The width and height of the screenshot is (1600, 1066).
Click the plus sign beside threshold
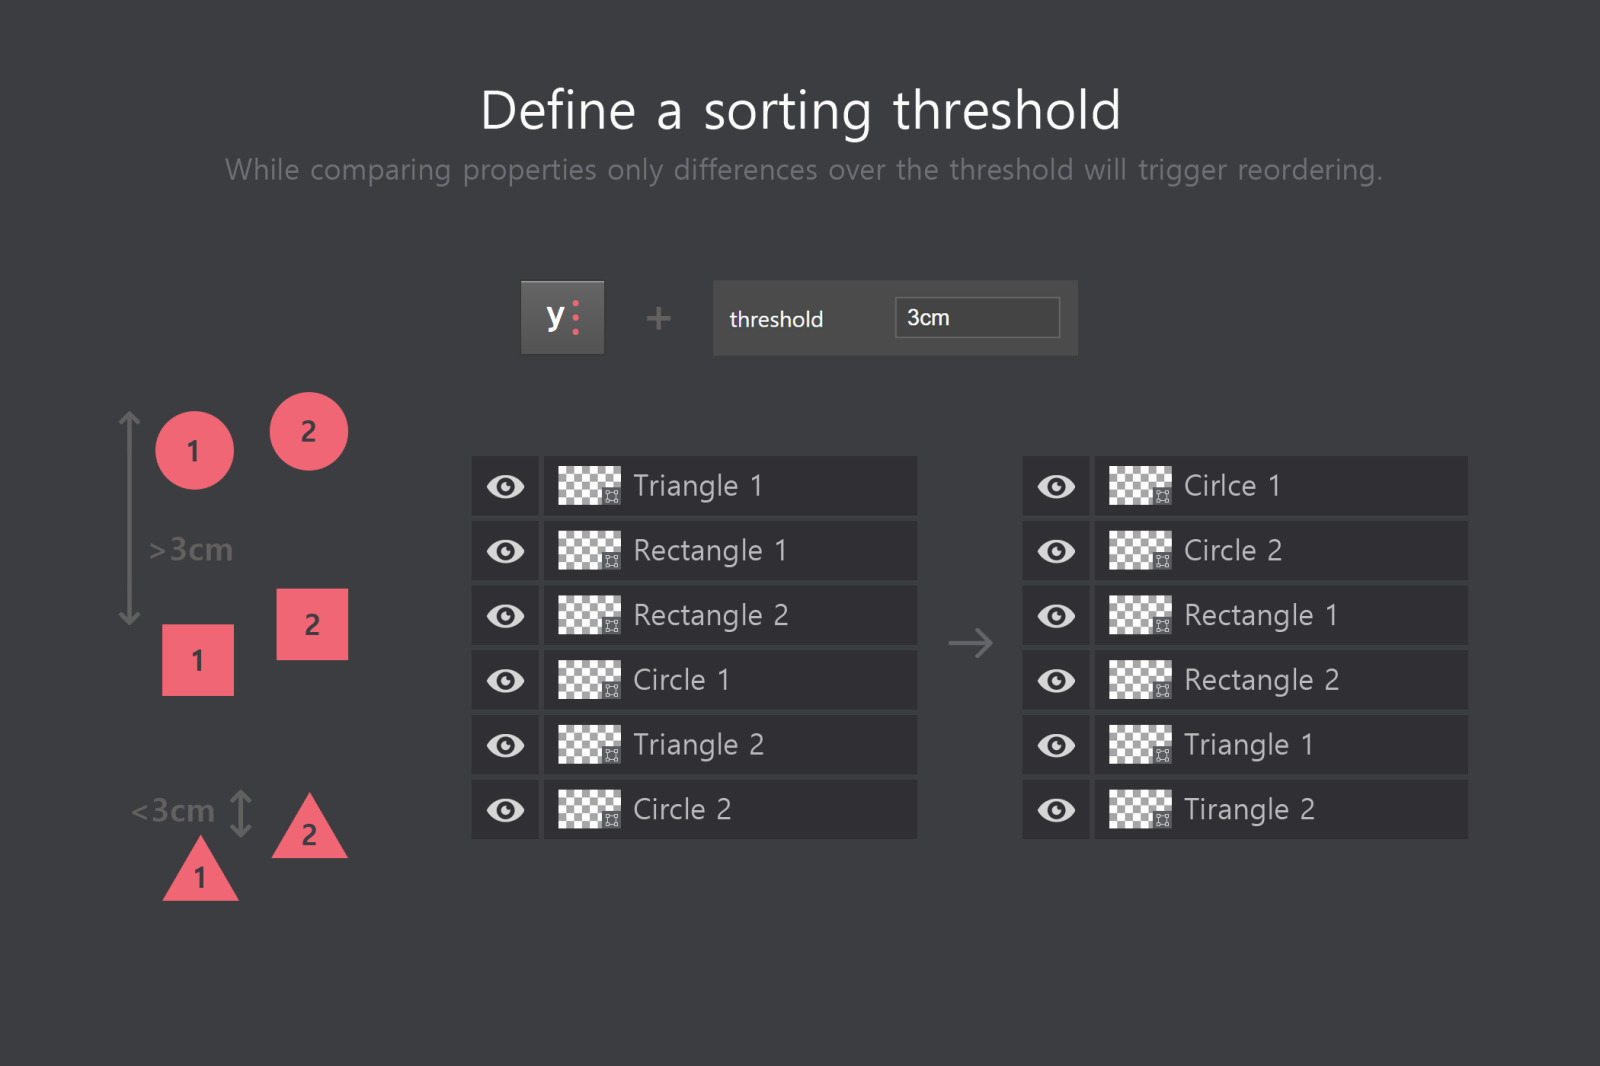coord(658,319)
